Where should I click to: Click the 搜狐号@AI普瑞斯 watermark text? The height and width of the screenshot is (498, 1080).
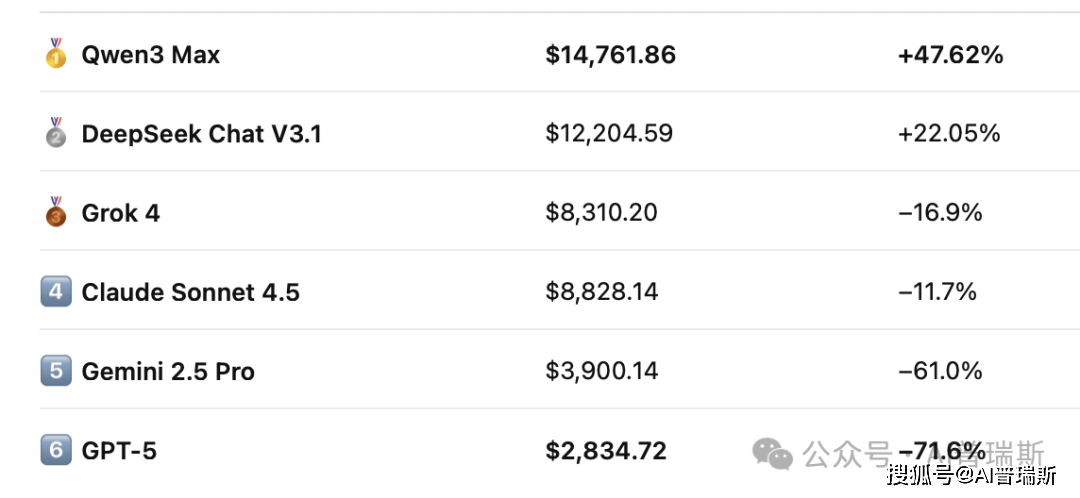(x=971, y=476)
